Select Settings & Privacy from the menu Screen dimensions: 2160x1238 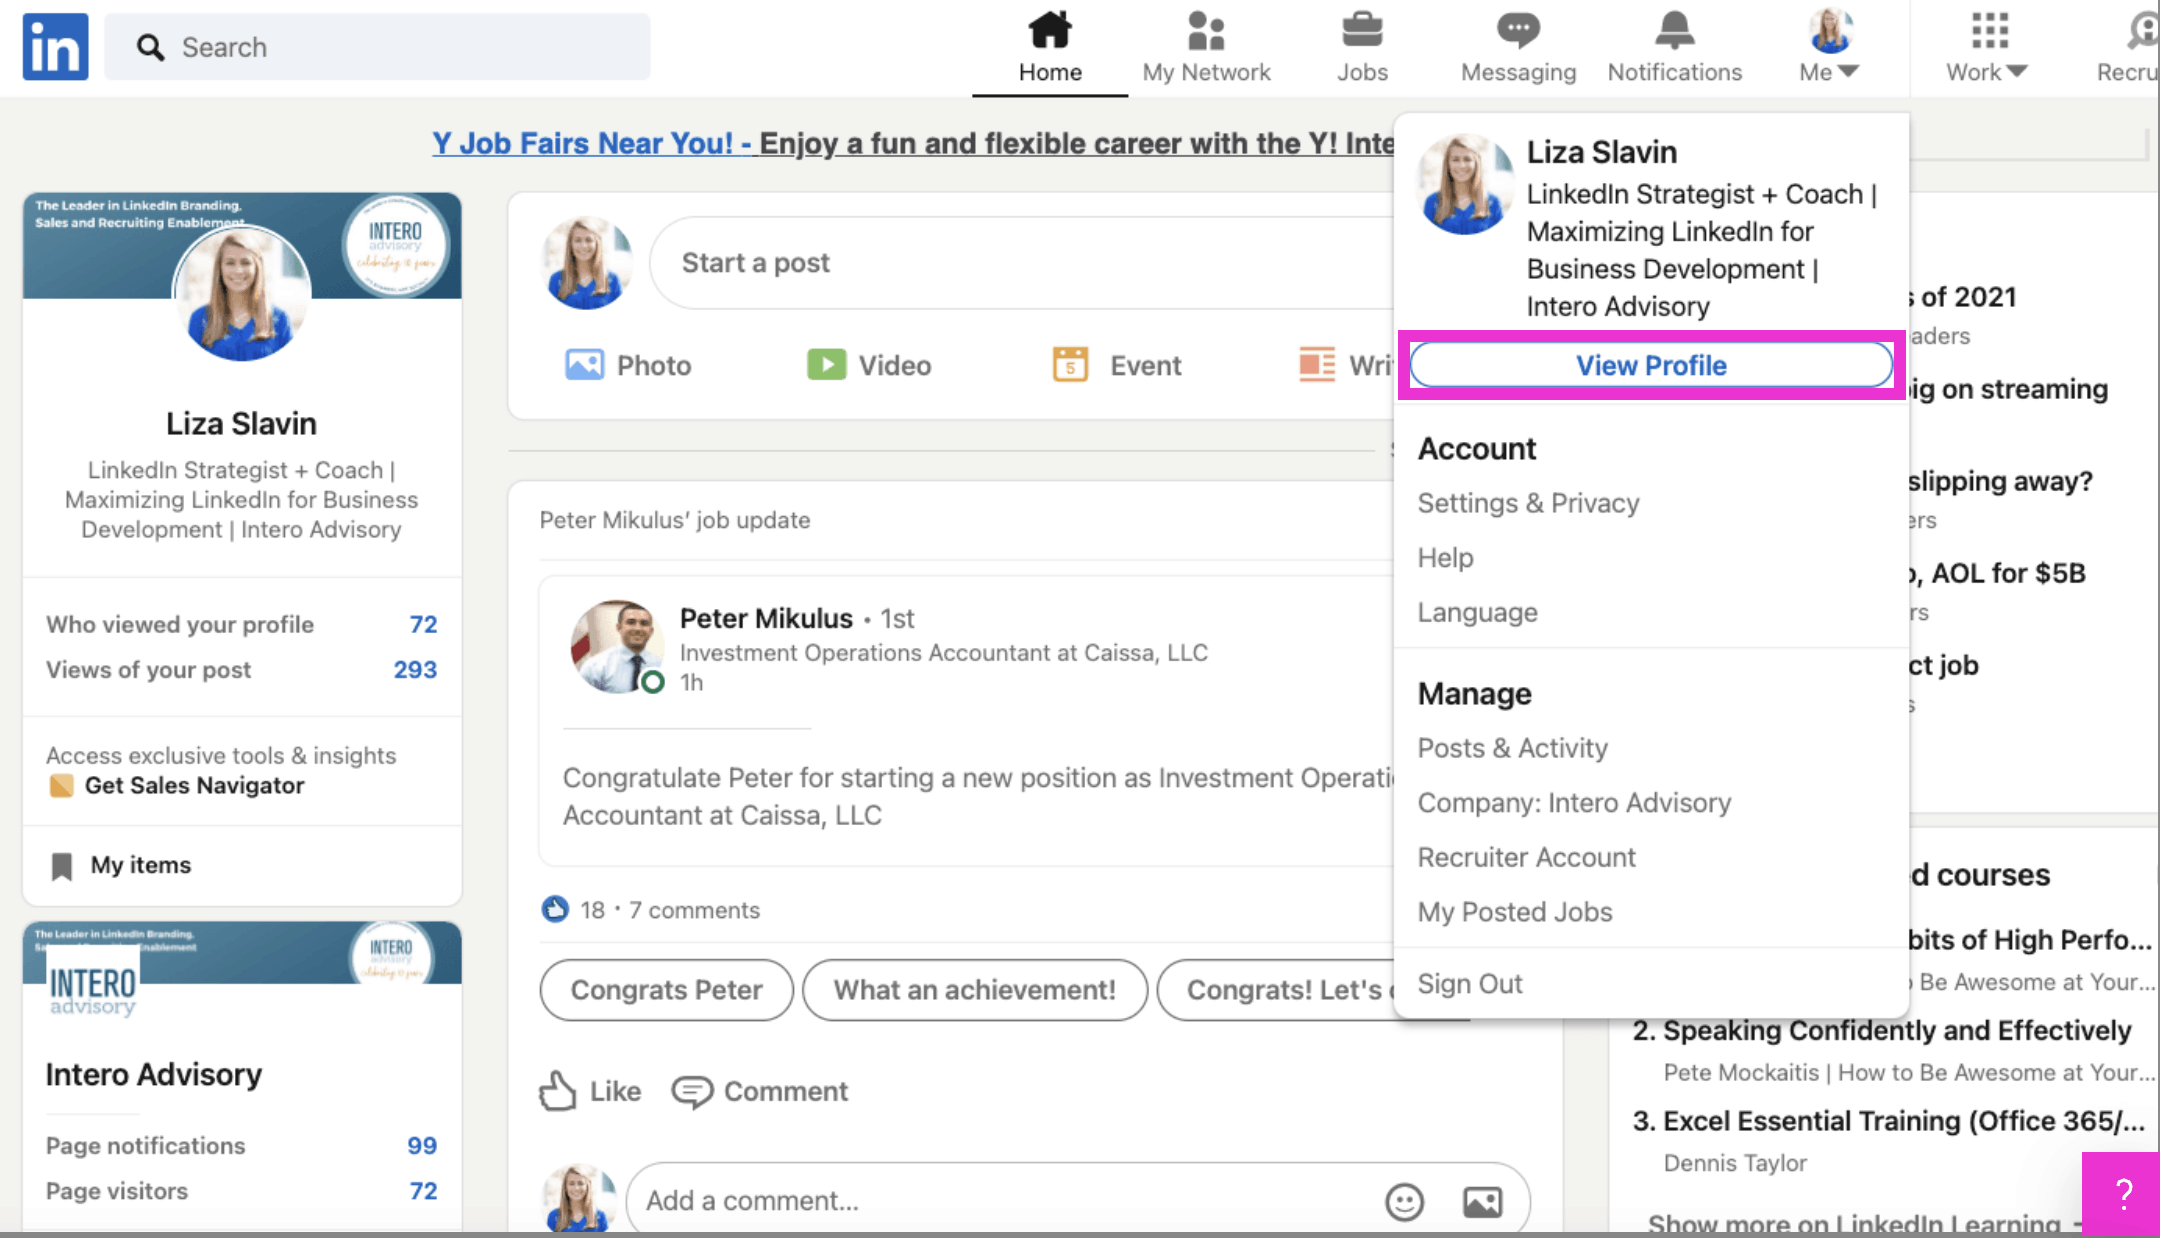tap(1528, 503)
